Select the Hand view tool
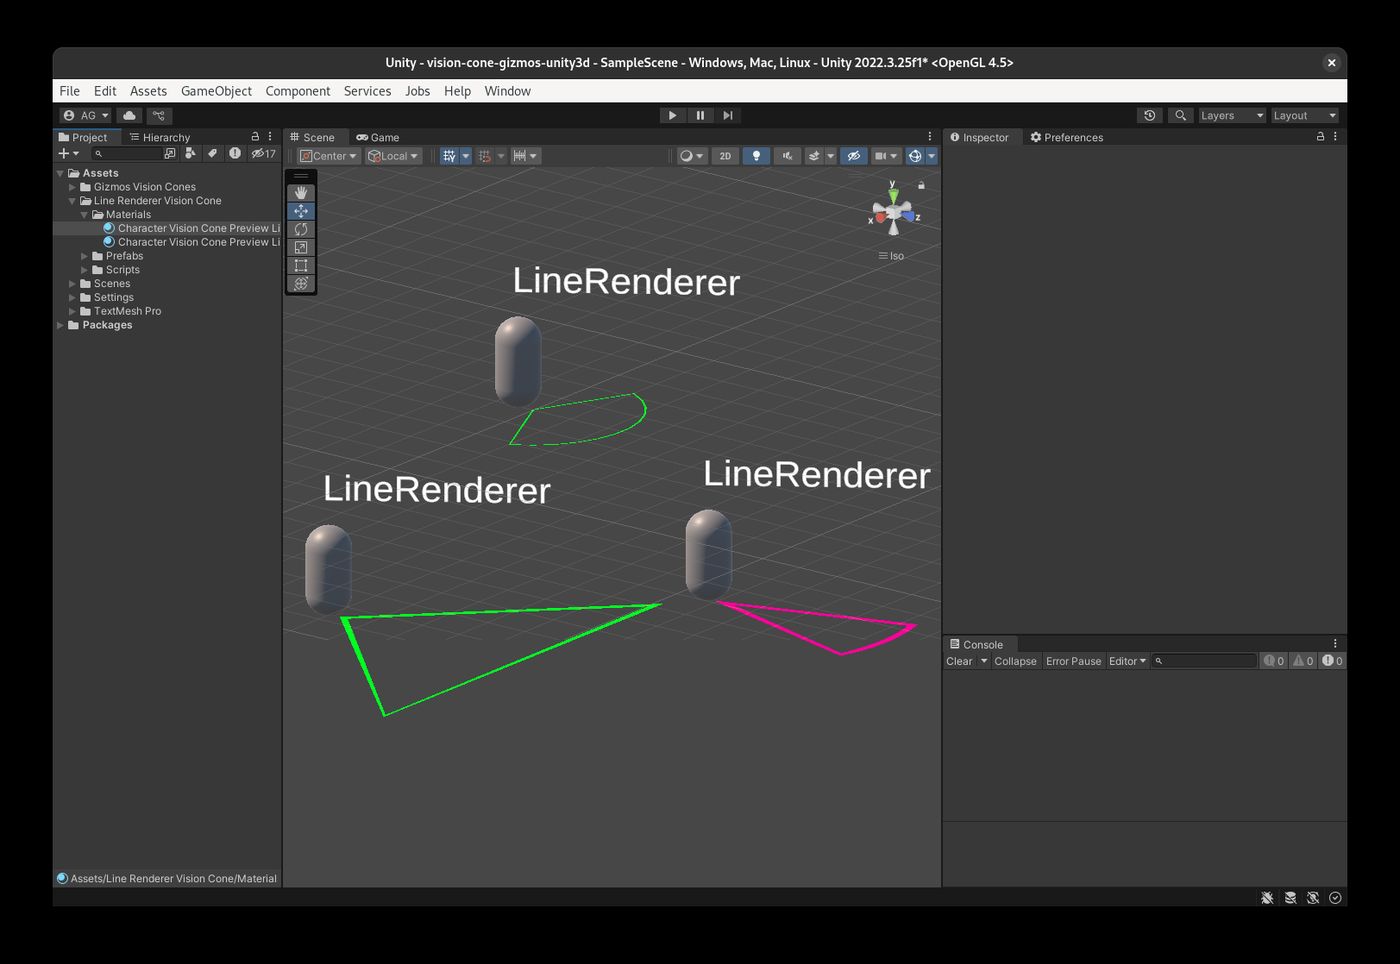This screenshot has width=1400, height=964. [x=301, y=193]
